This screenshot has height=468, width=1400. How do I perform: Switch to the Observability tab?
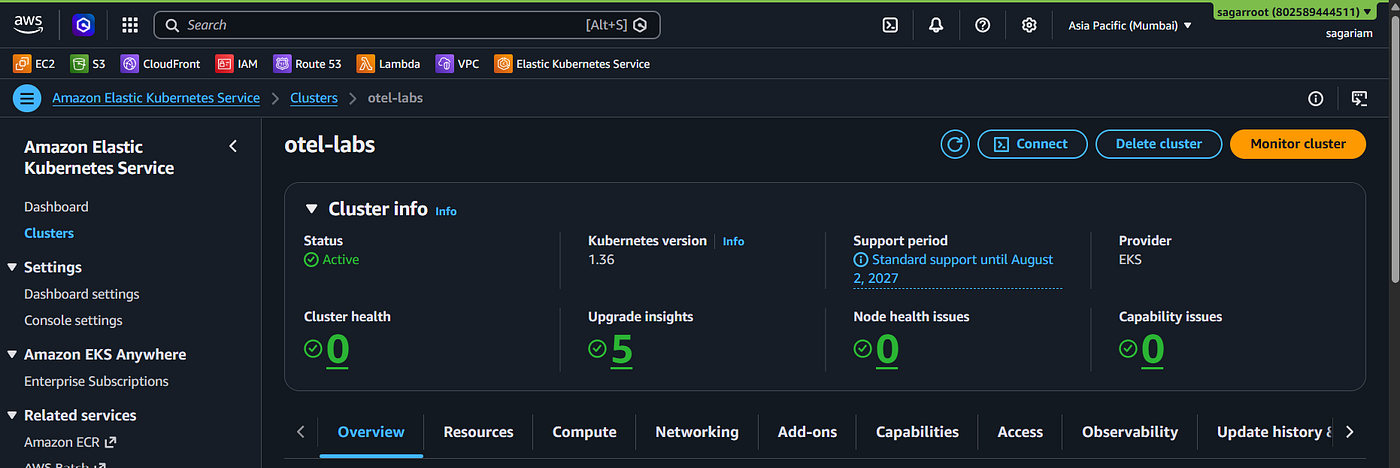(1130, 432)
